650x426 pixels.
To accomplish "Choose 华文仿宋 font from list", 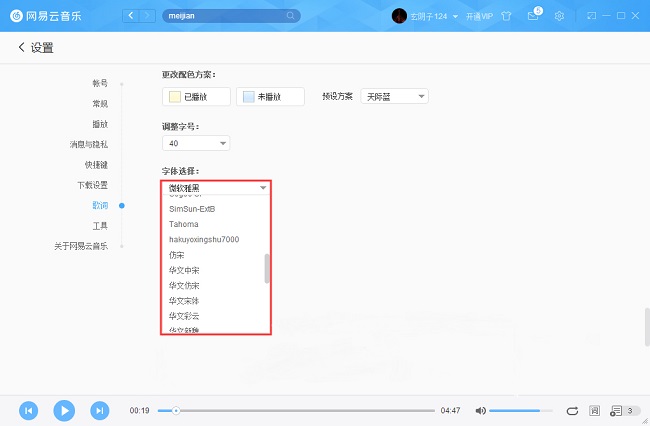I will [184, 286].
